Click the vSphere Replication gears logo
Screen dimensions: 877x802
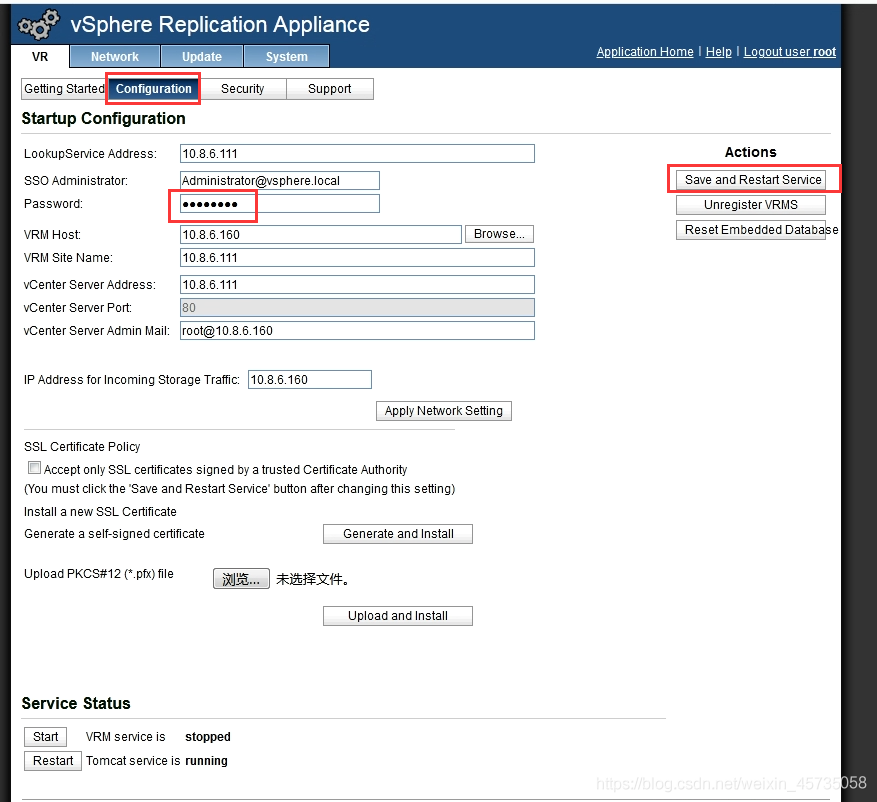pyautogui.click(x=38, y=25)
